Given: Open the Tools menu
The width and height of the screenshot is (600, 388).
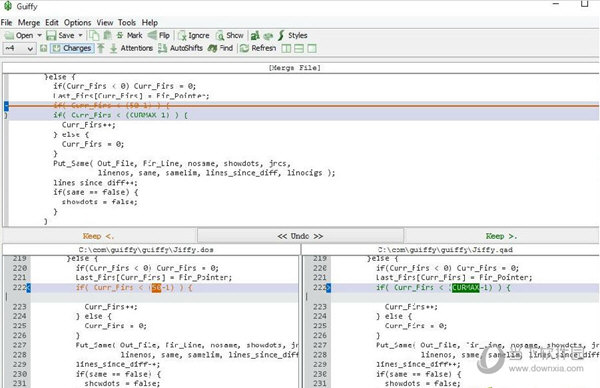Looking at the screenshot, I should (x=127, y=23).
